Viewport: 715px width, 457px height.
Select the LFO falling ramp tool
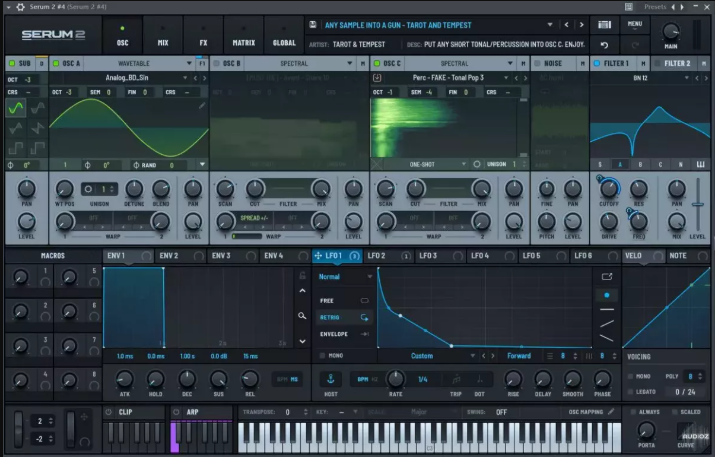pyautogui.click(x=606, y=338)
